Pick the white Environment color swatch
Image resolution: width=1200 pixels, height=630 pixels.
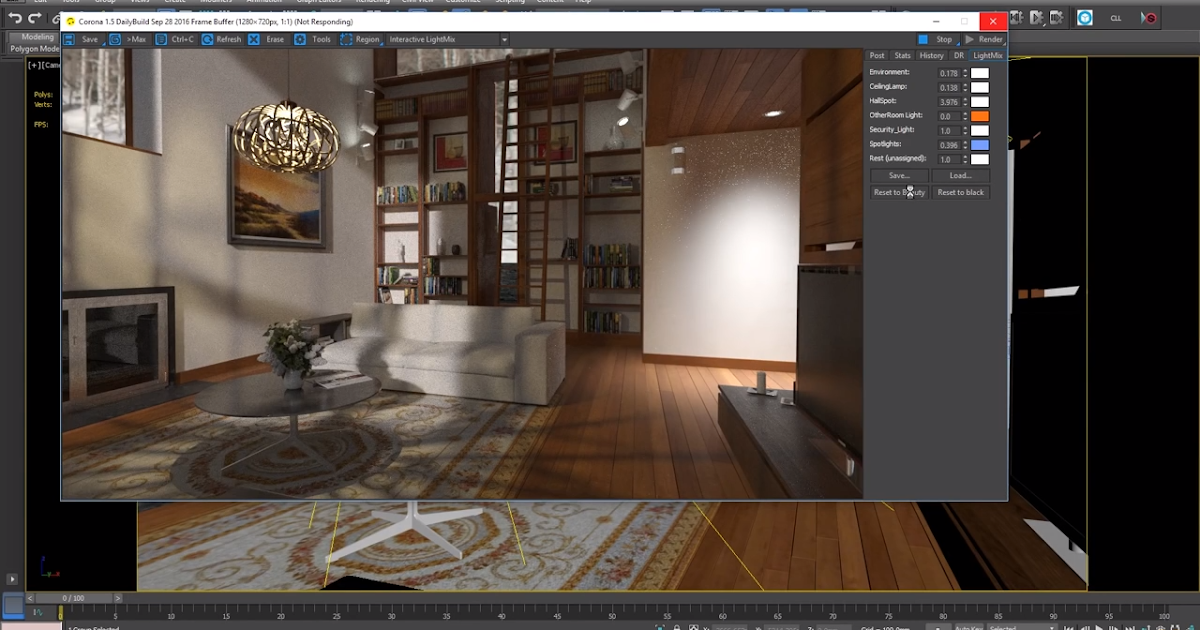pos(980,73)
